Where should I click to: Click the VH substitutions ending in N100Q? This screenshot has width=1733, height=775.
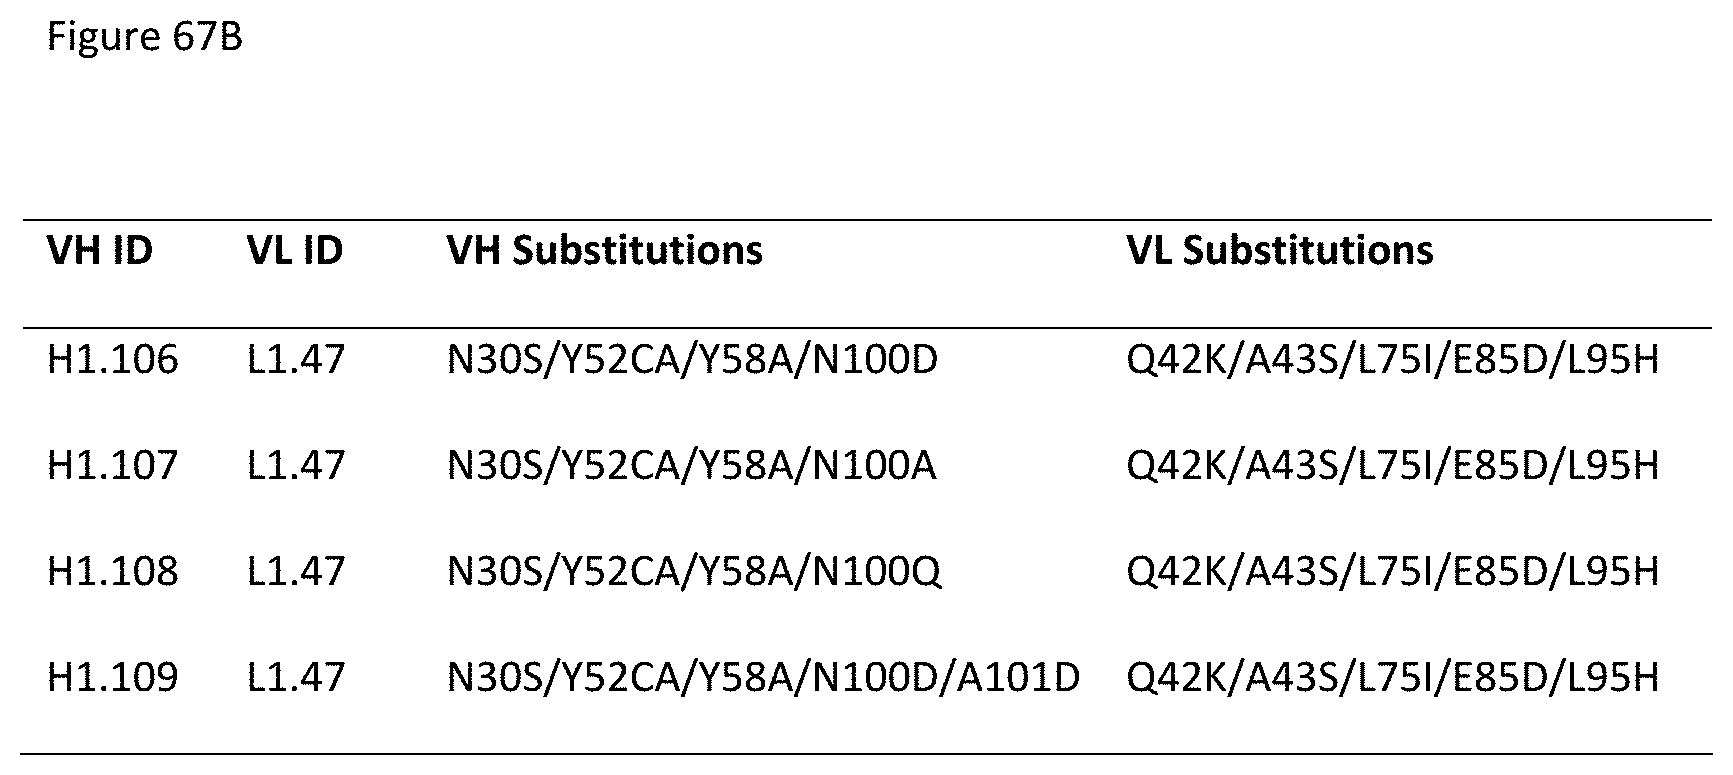pyautogui.click(x=694, y=572)
